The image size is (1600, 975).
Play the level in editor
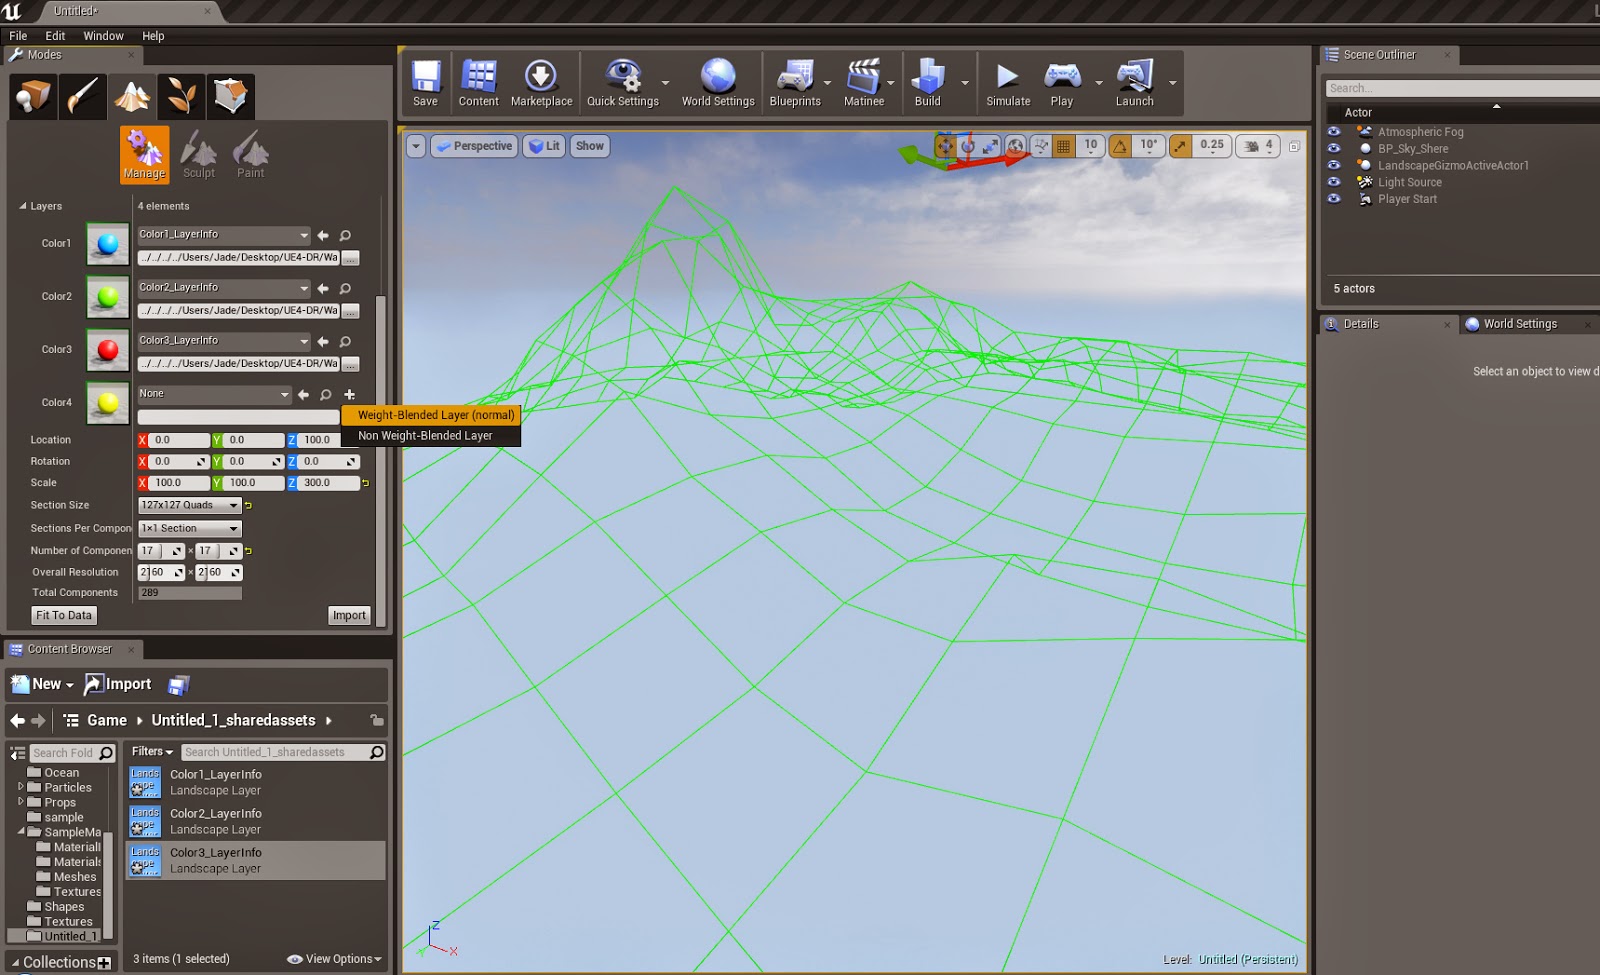pyautogui.click(x=1062, y=83)
